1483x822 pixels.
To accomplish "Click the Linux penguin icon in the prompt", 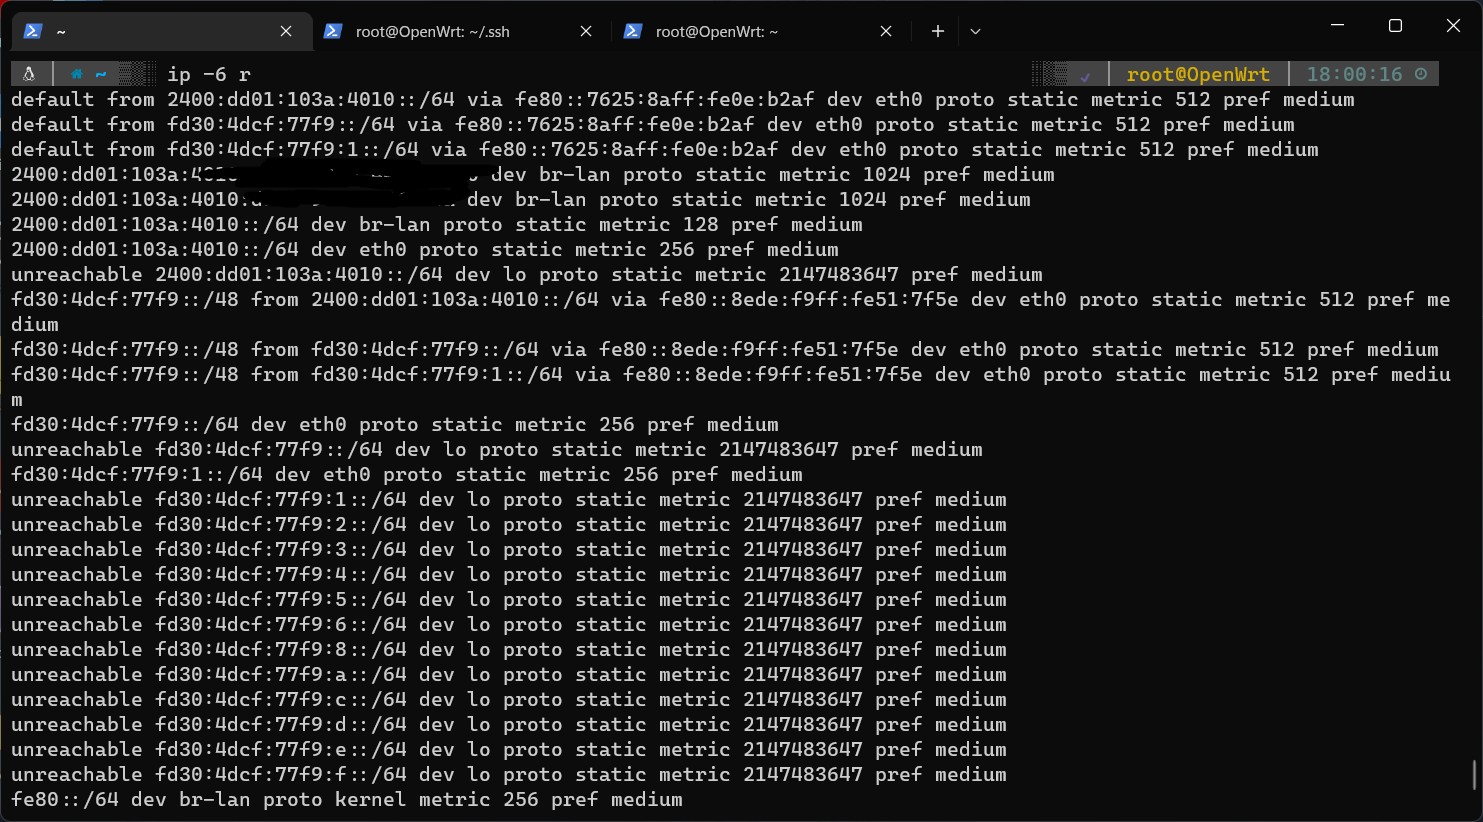I will 29,74.
